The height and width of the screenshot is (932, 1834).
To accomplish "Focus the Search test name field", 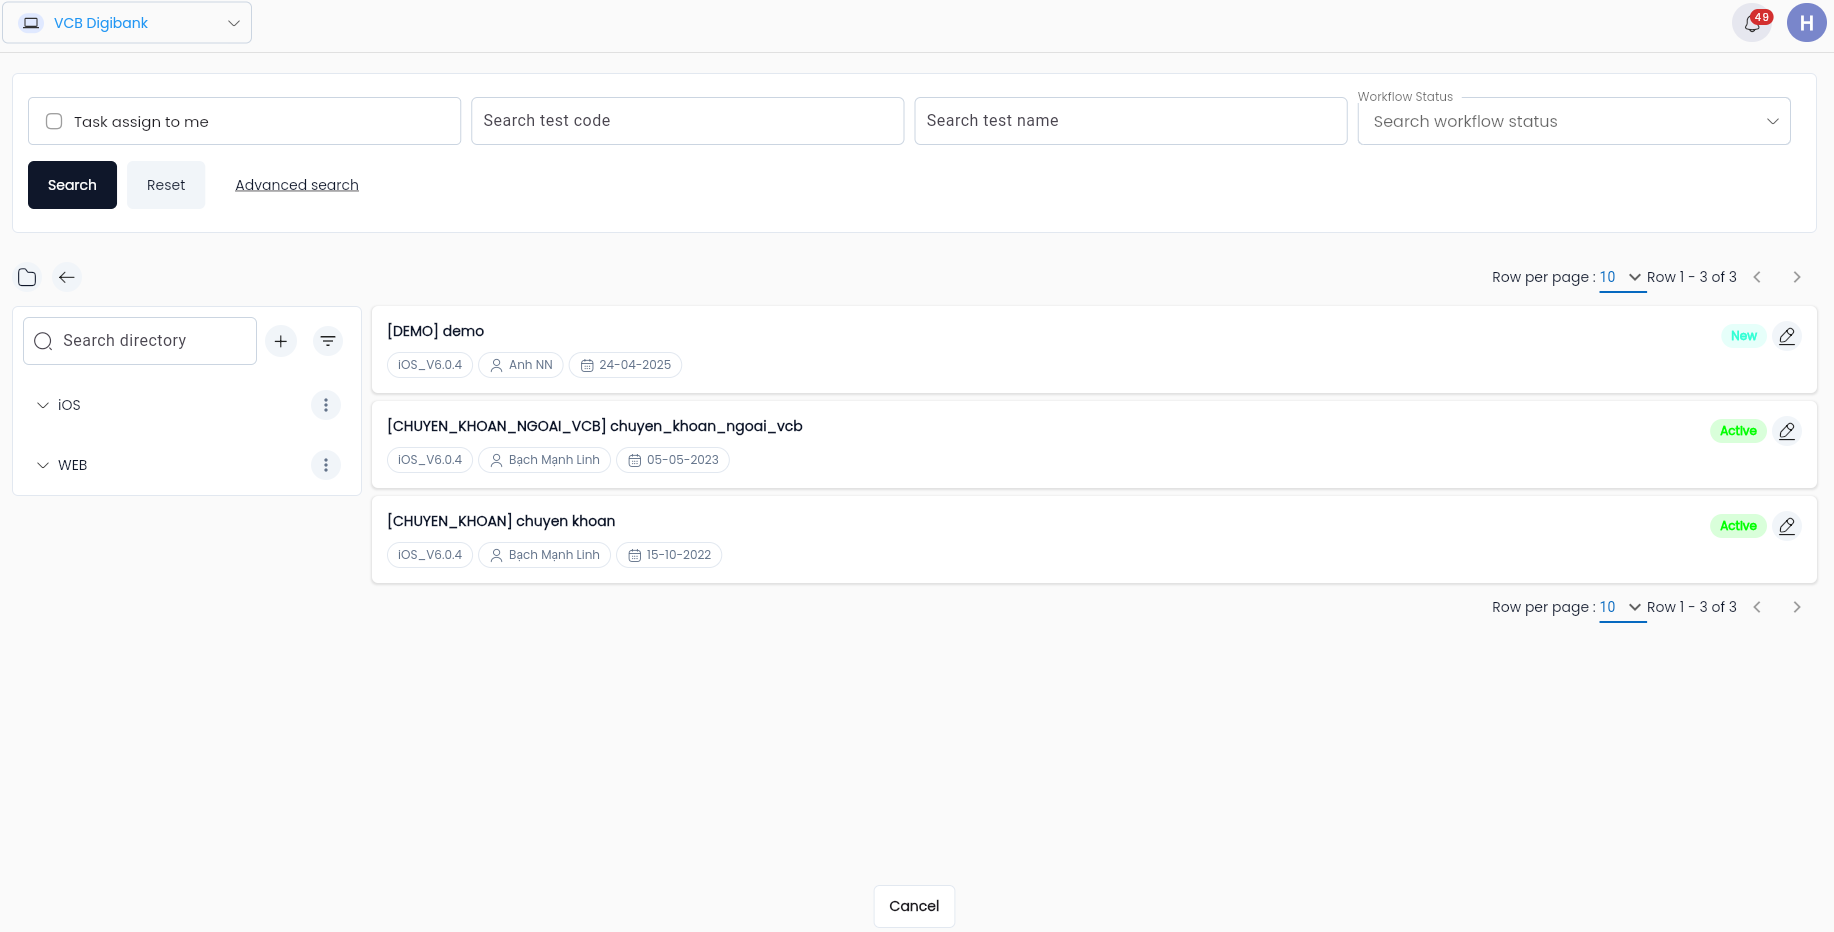I will (1130, 121).
